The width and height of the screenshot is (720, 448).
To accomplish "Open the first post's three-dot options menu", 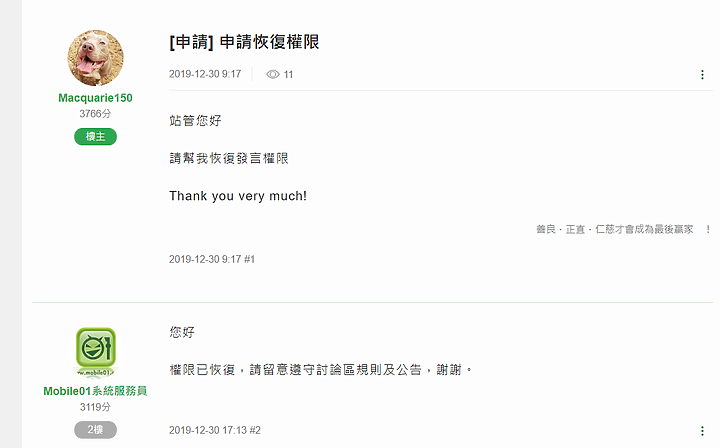I will coord(702,75).
